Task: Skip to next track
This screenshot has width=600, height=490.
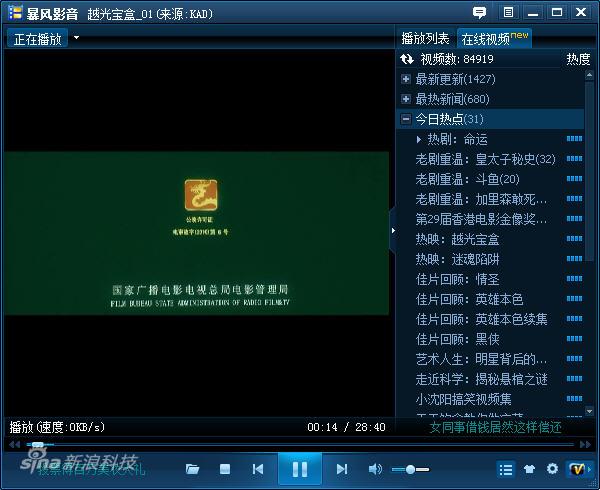Action: [342, 469]
